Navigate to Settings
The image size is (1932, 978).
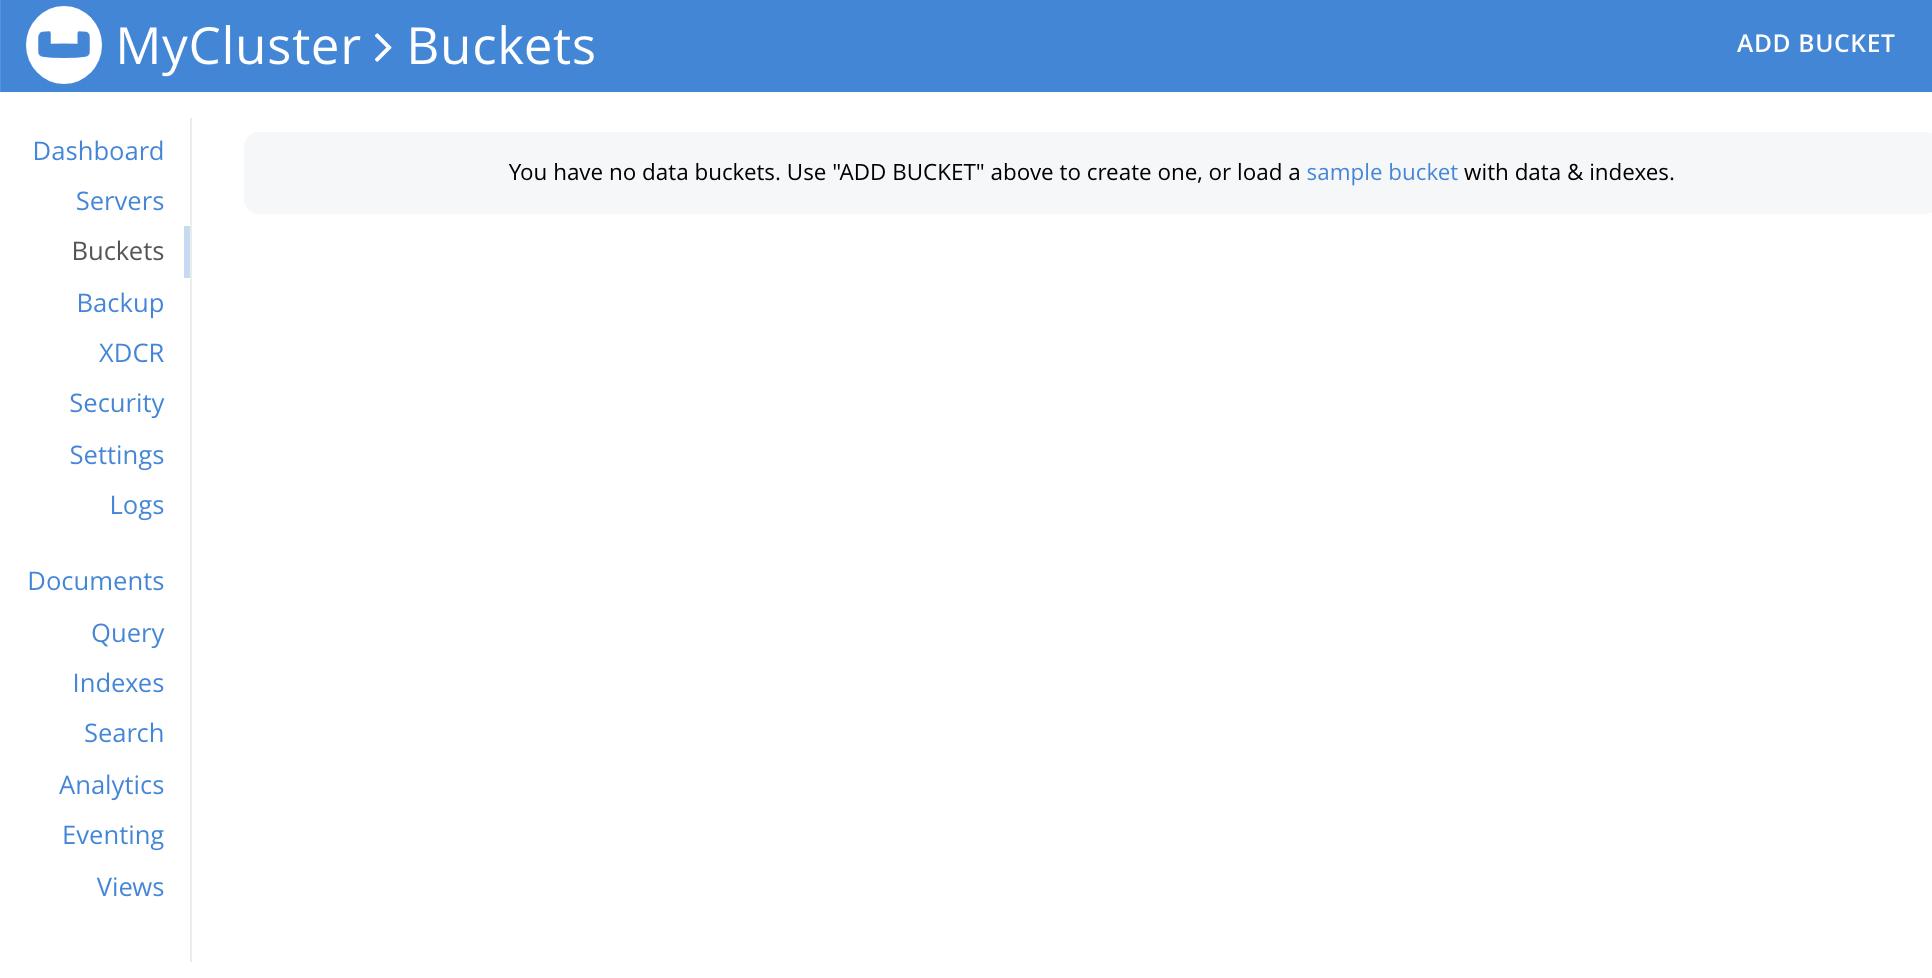117,454
